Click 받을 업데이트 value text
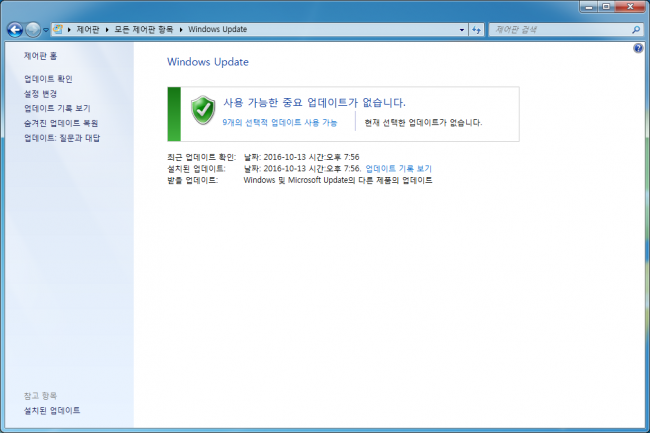 click(338, 180)
